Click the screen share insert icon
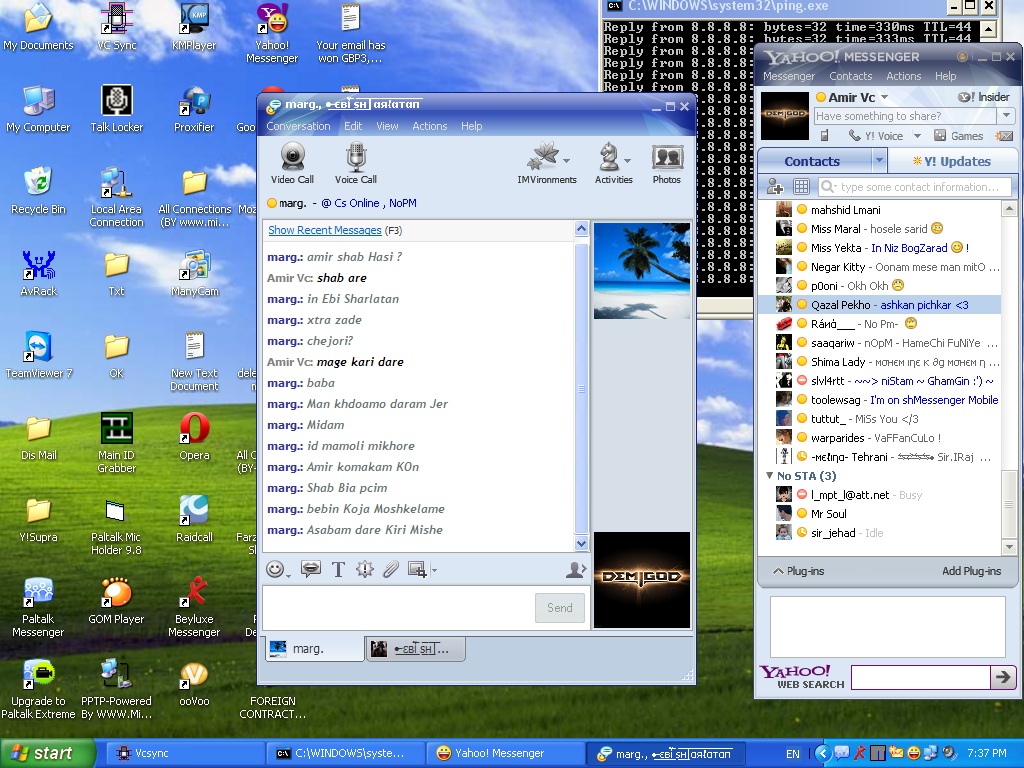 (417, 569)
